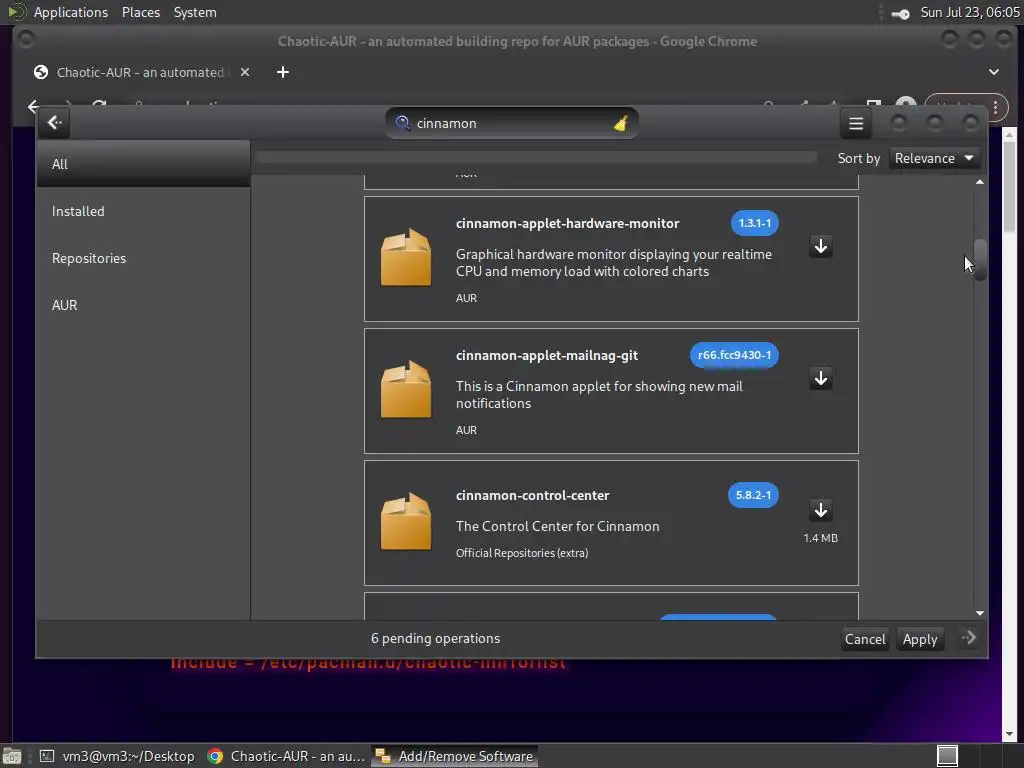Click the network key icon in top panel

900,13
